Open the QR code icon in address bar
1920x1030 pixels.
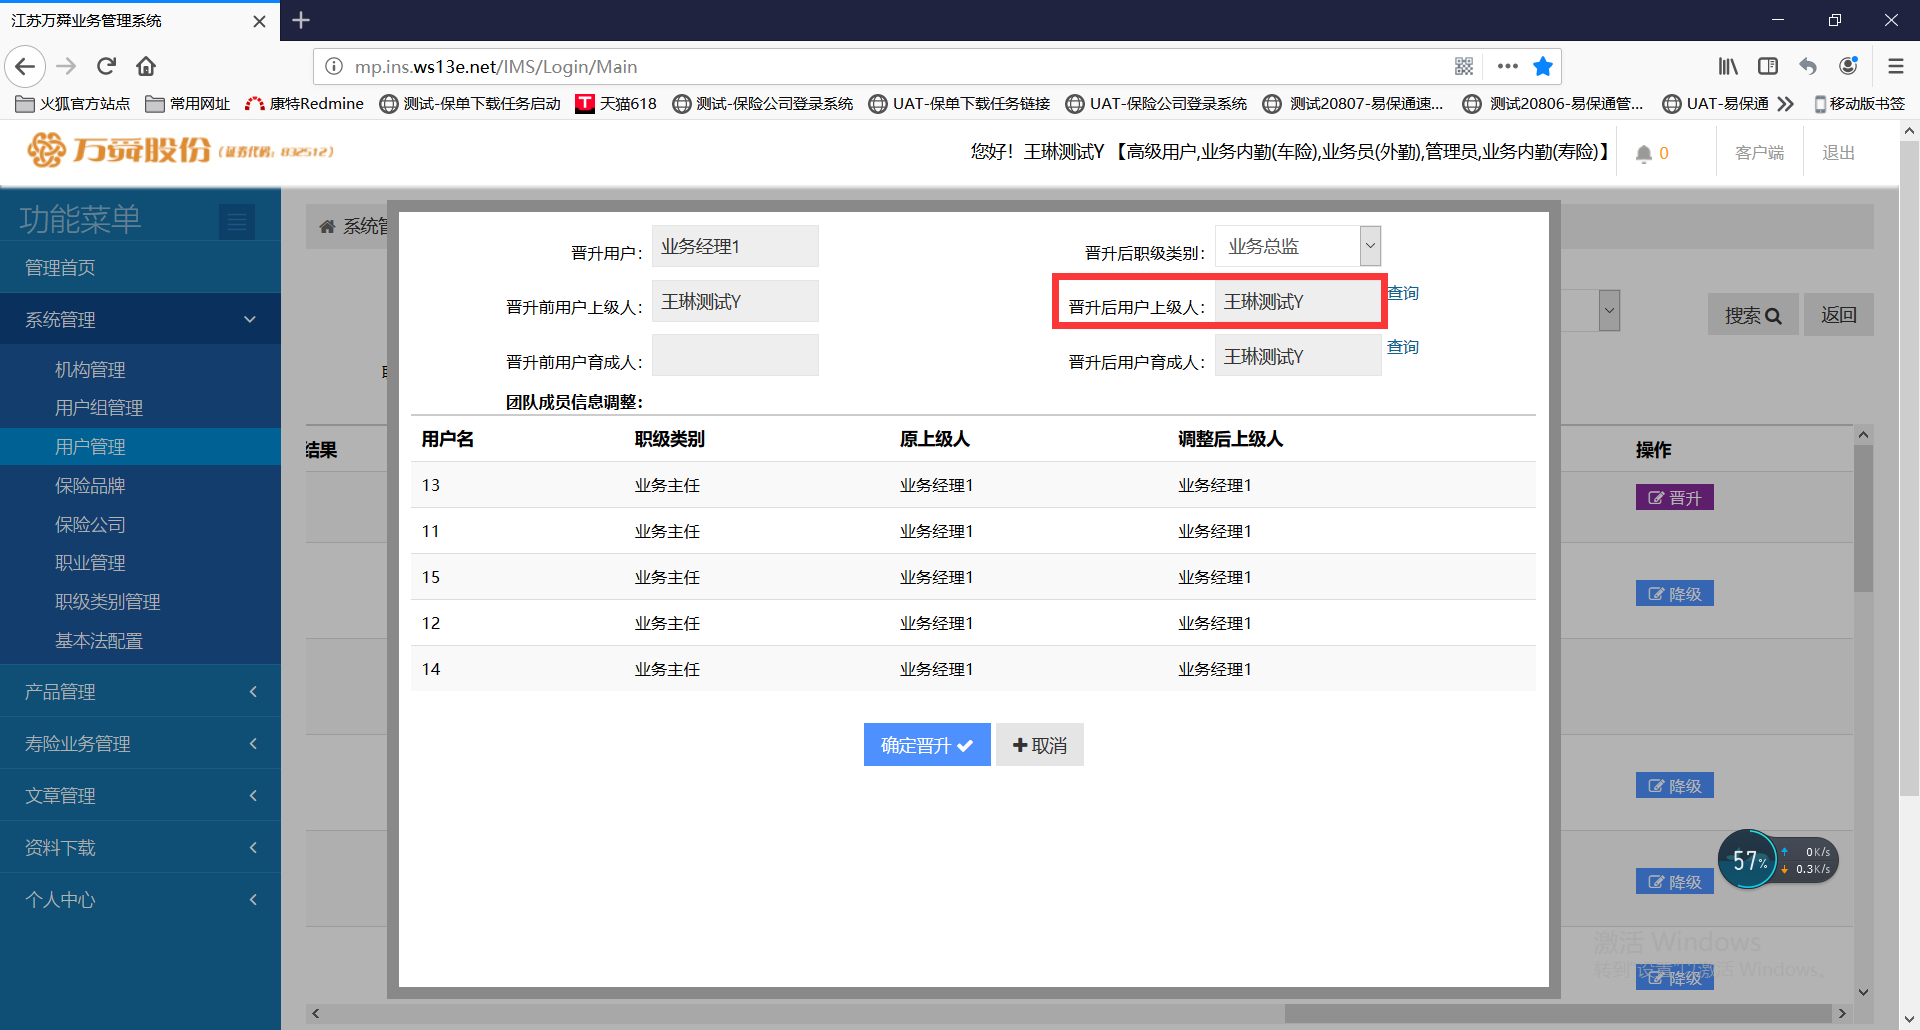(x=1464, y=67)
